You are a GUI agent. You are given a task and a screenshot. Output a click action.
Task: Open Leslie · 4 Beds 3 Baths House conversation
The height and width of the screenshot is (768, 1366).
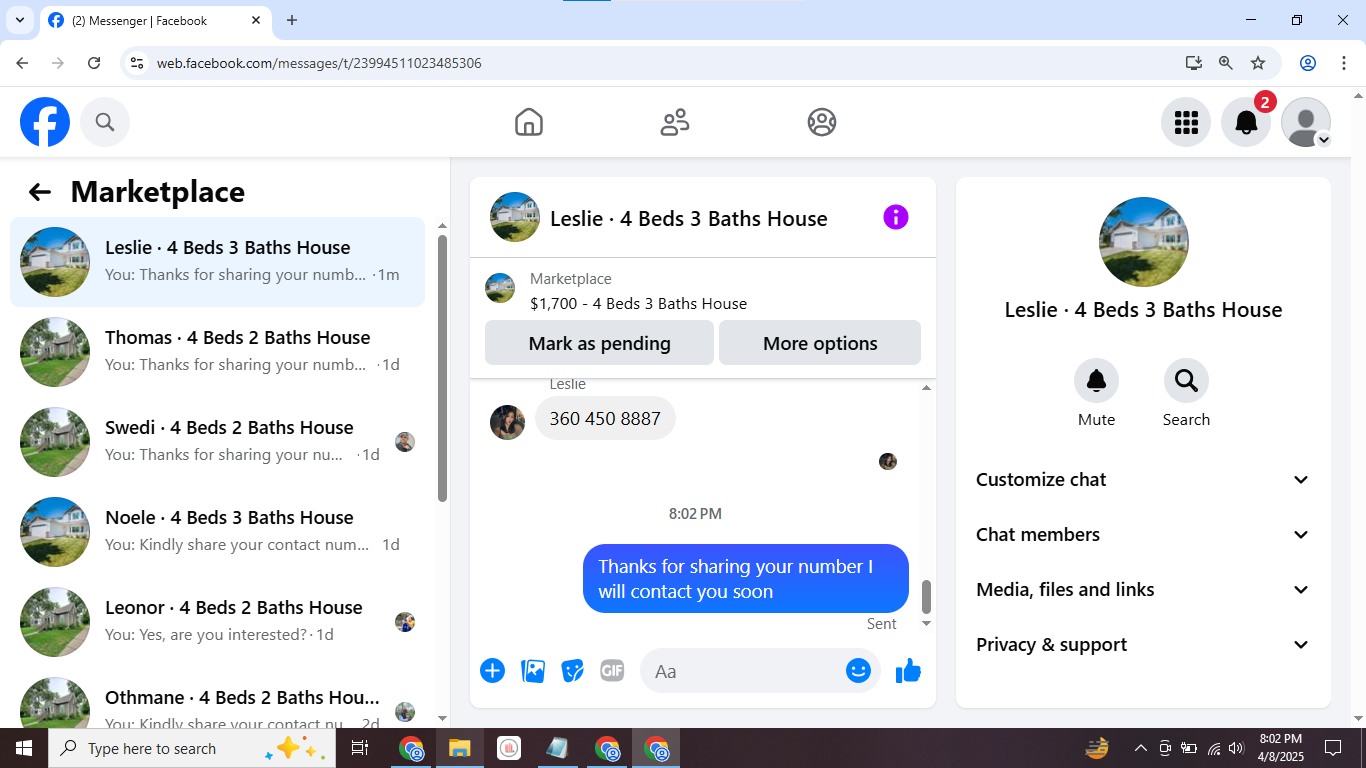[x=217, y=262]
